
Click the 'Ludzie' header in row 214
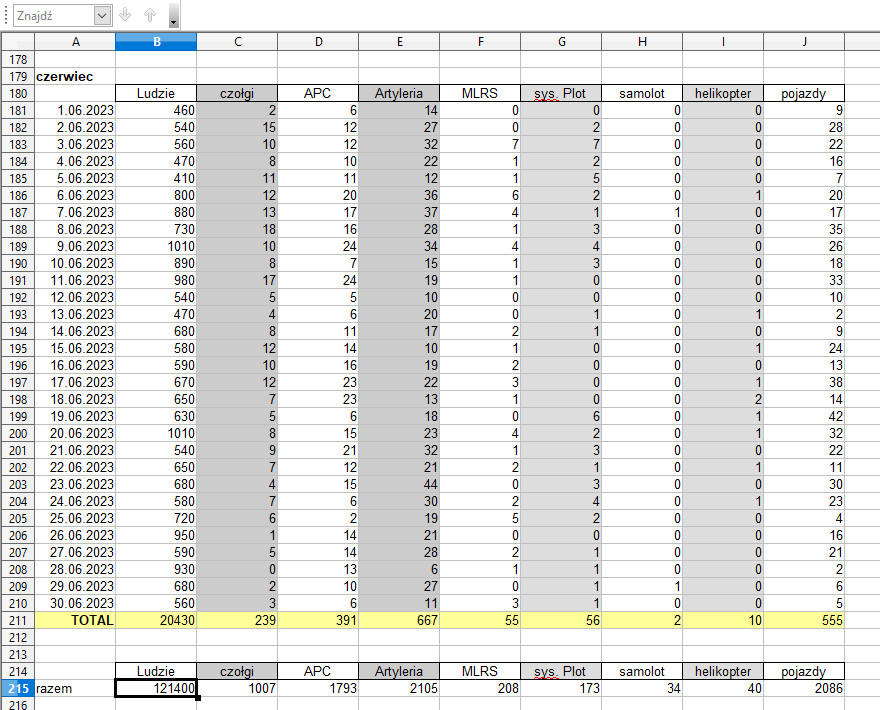[x=156, y=671]
